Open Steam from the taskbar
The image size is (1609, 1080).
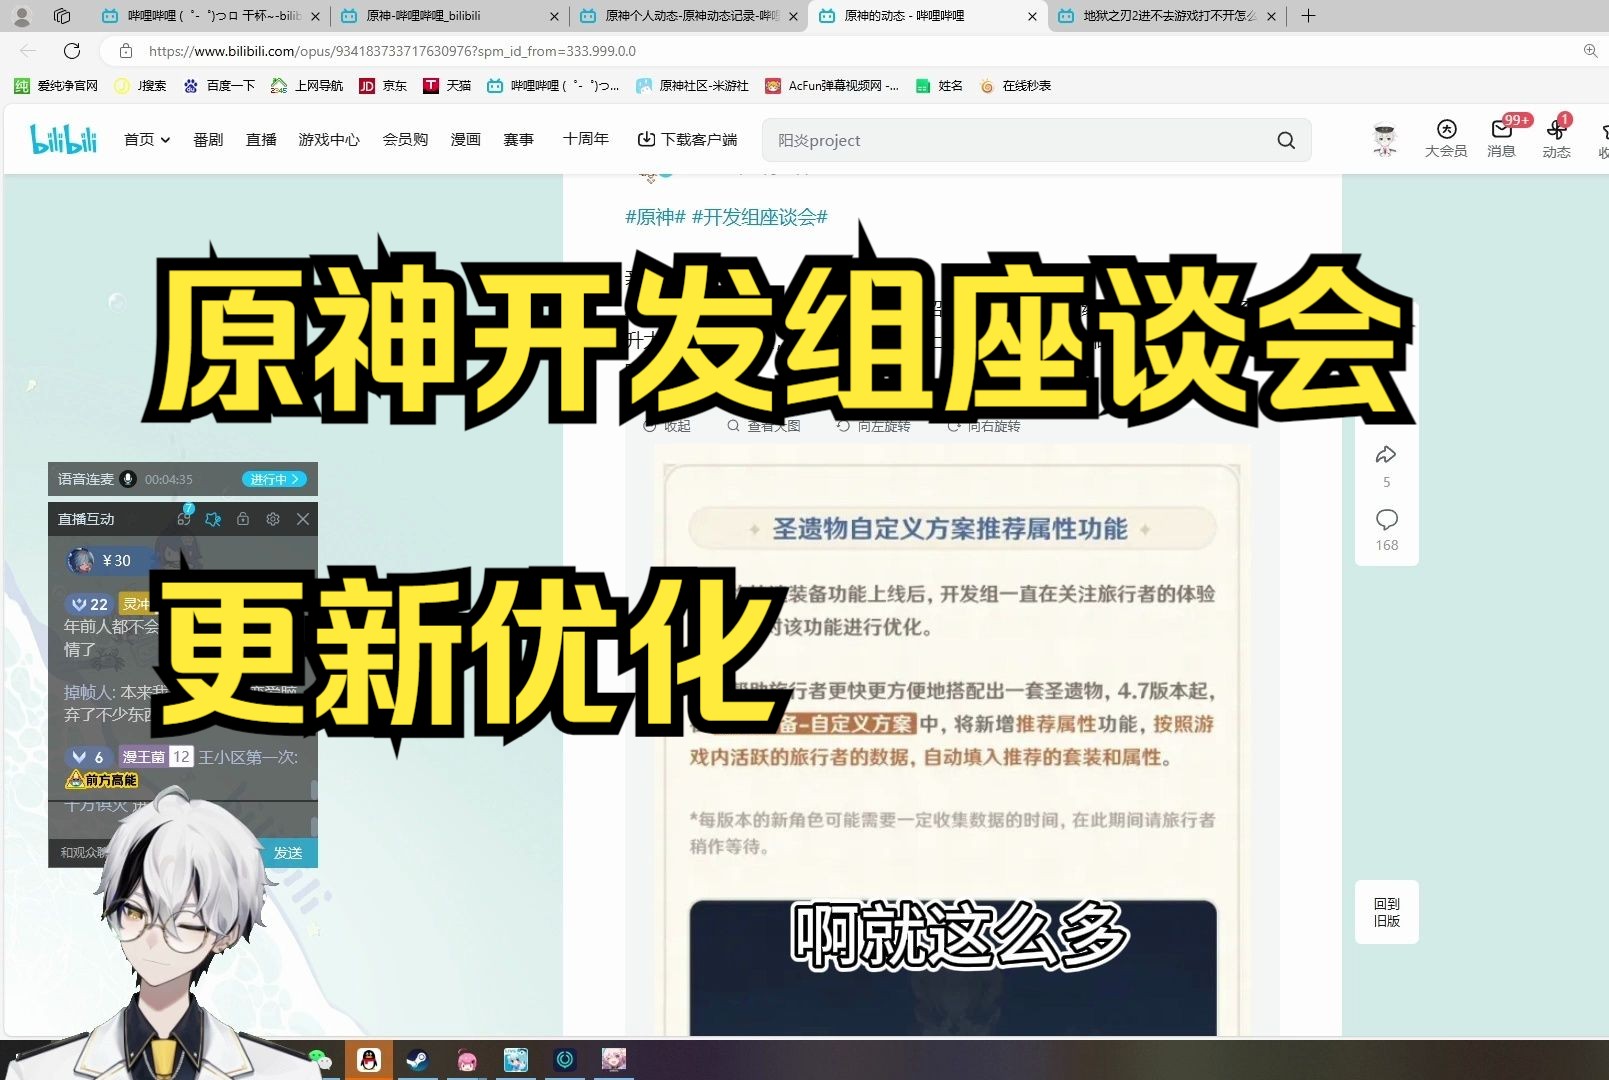coord(418,1060)
